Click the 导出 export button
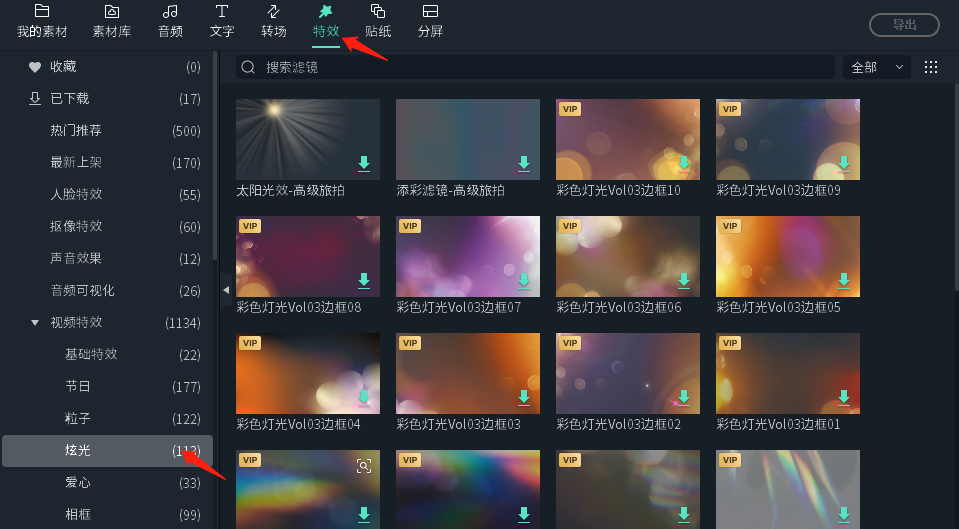The width and height of the screenshot is (959, 529). [x=904, y=24]
